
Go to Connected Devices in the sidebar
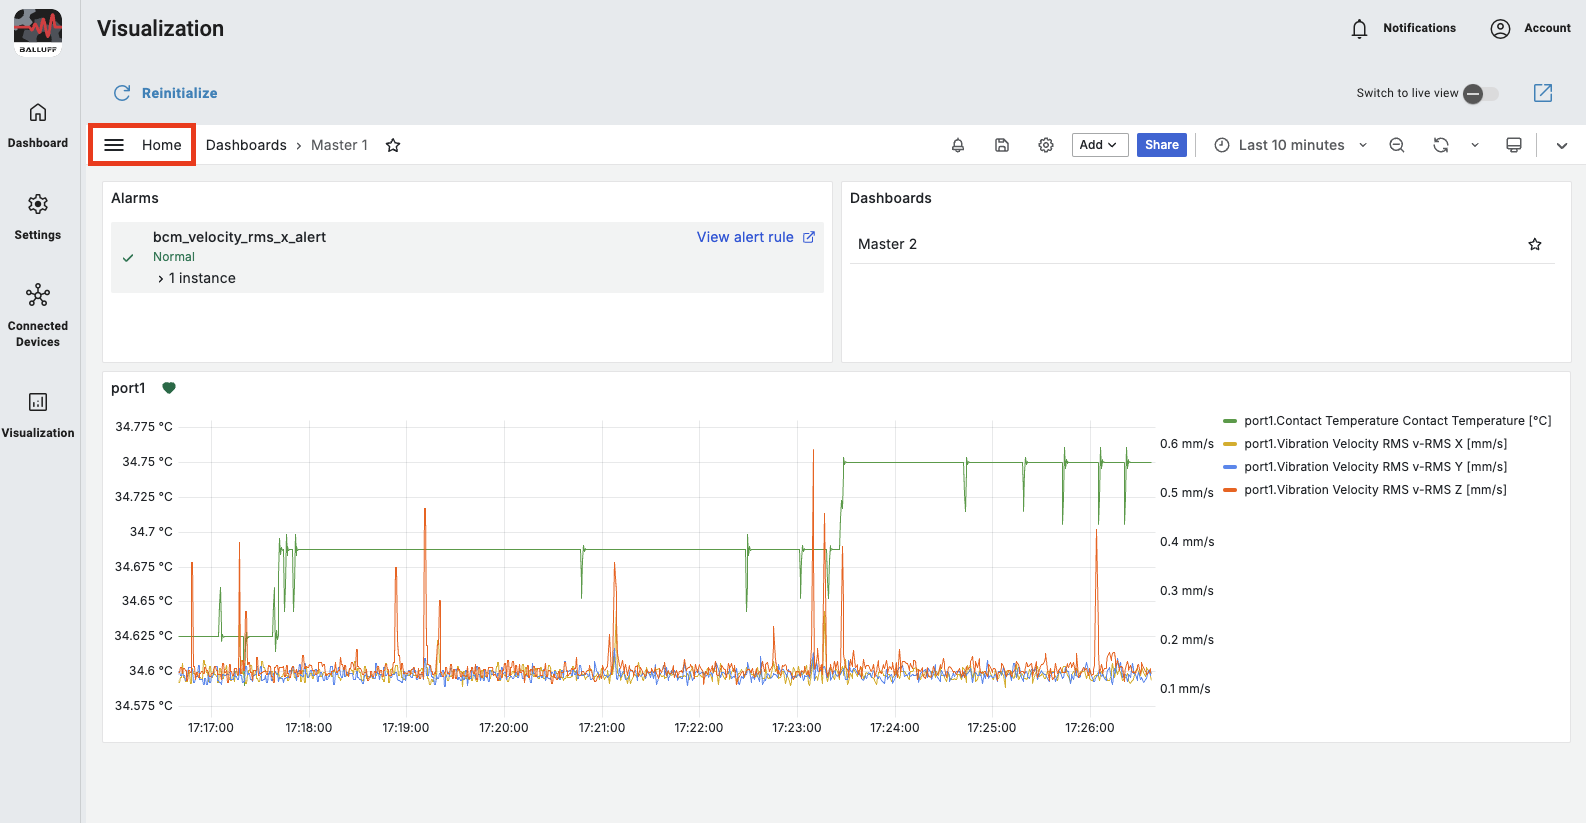[x=38, y=315]
